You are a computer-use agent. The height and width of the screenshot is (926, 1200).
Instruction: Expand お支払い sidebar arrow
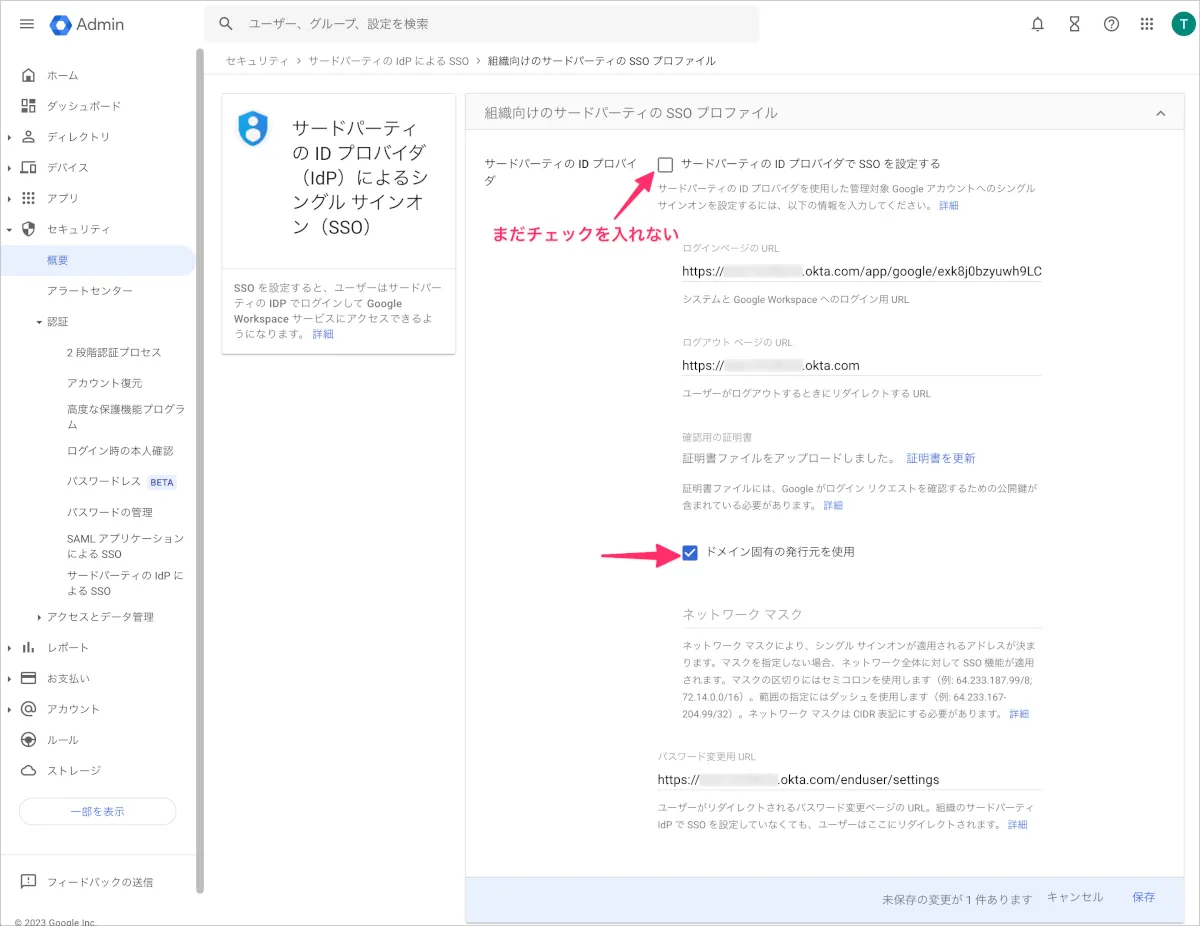pyautogui.click(x=9, y=678)
